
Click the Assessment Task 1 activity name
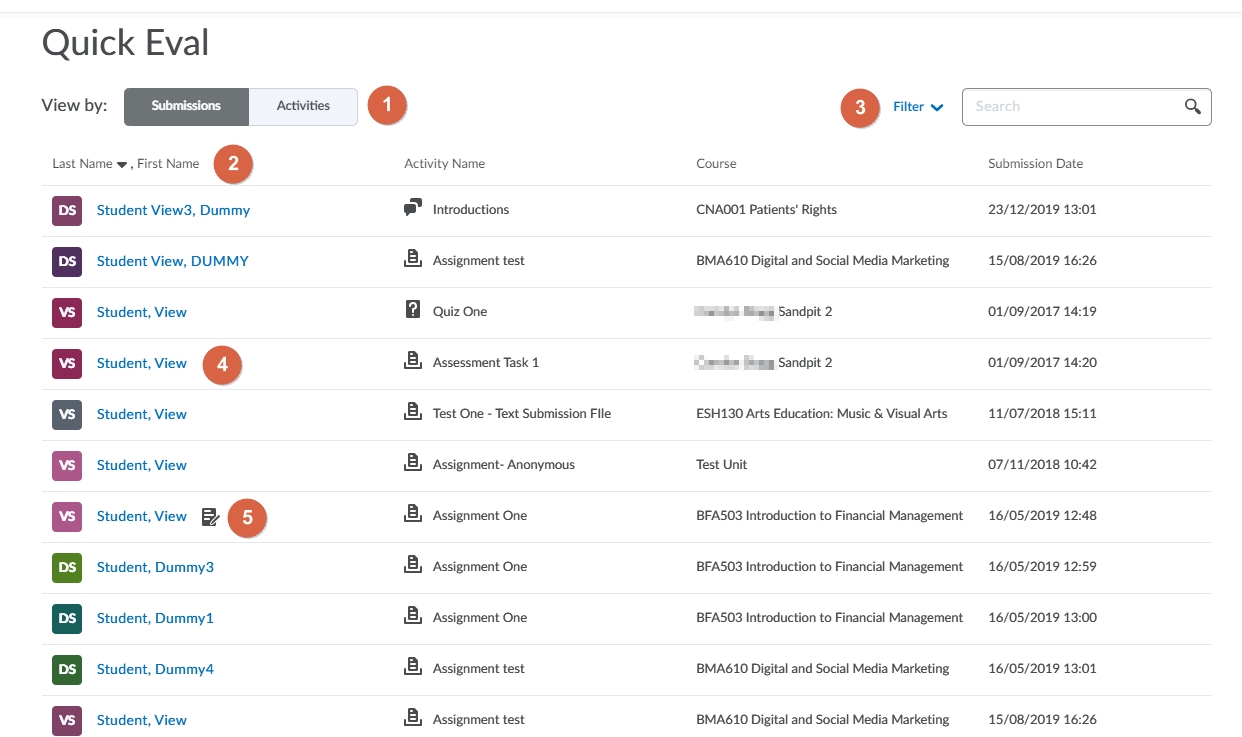point(486,363)
